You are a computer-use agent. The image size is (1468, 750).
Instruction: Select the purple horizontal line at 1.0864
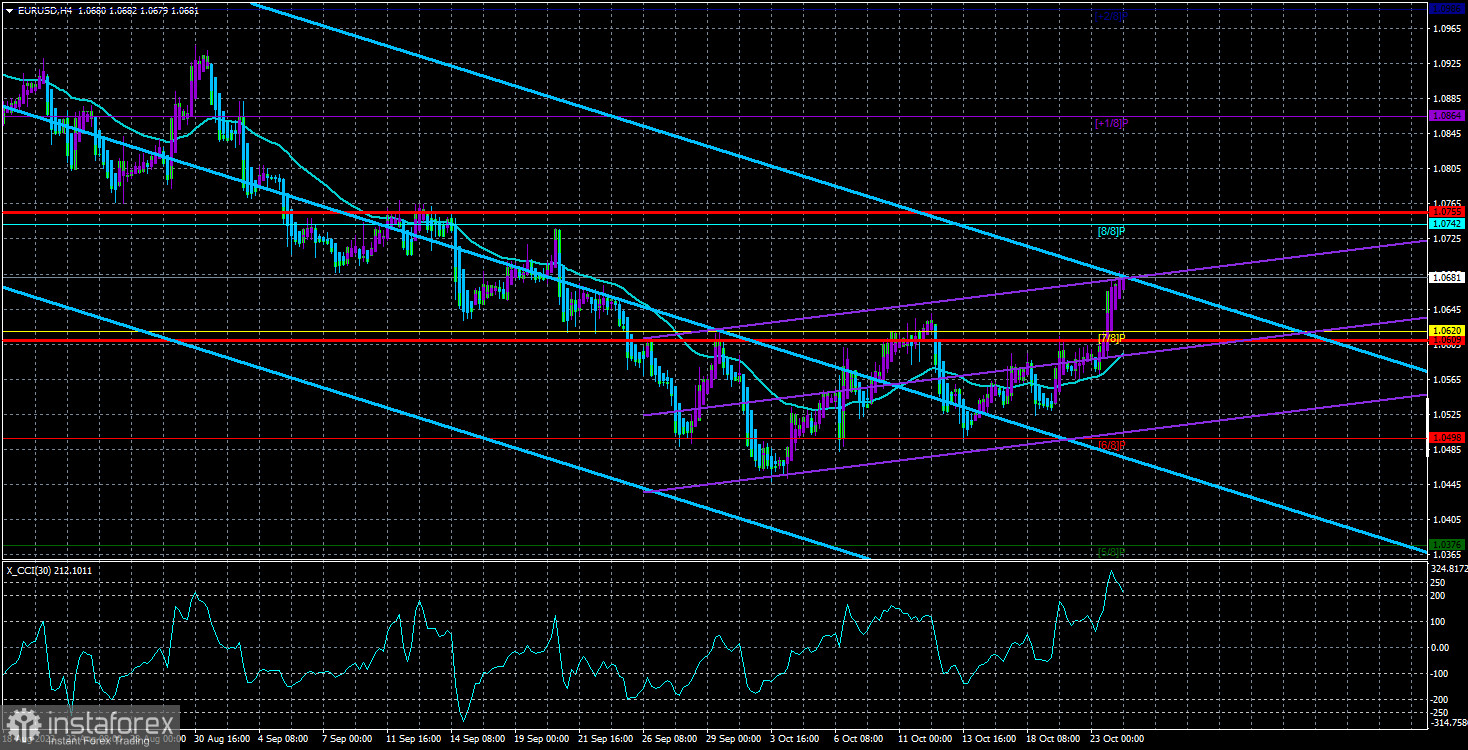pos(714,116)
